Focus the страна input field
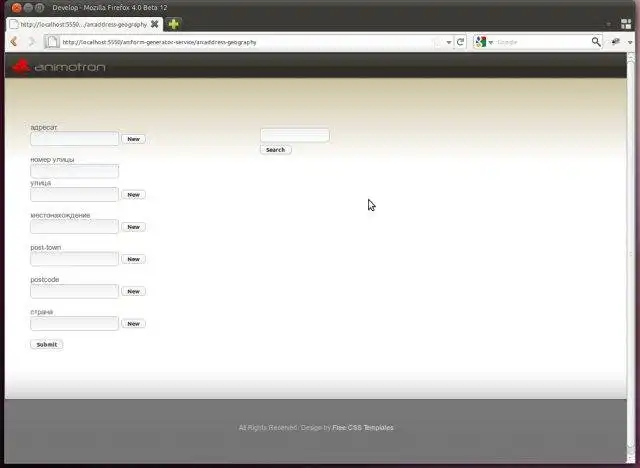 pos(74,323)
